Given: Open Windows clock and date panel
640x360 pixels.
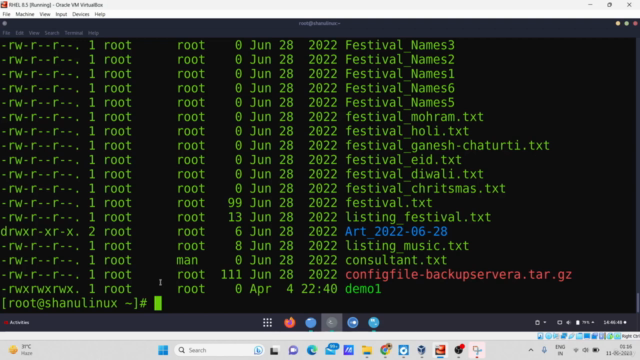Looking at the screenshot, I should point(619,350).
